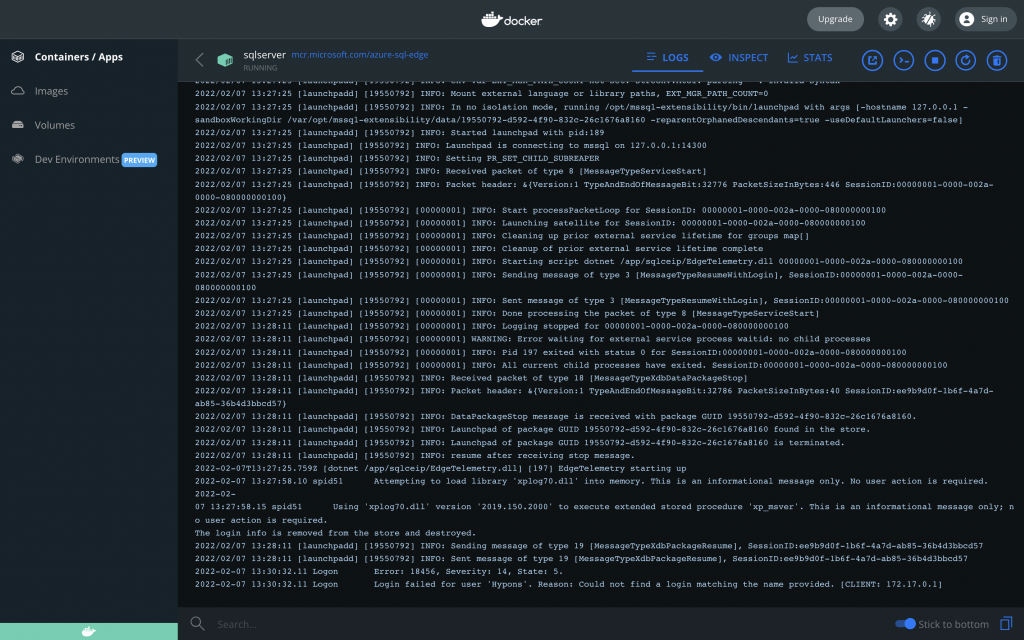Click the RUNNING status label
Image resolution: width=1024 pixels, height=640 pixels.
[260, 68]
